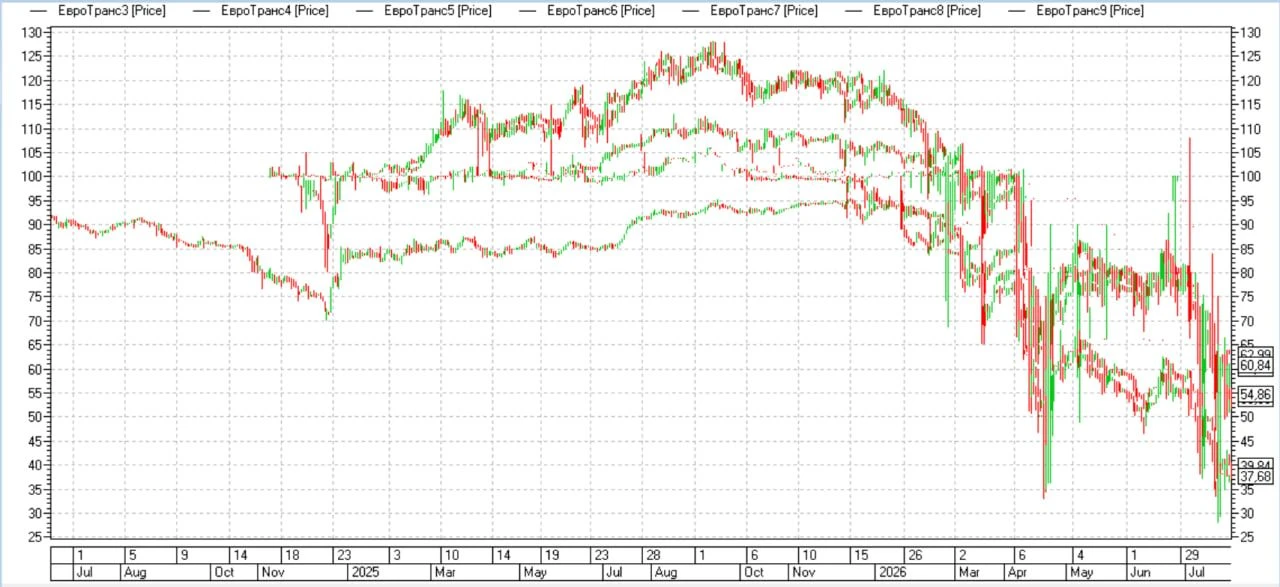Screen dimensions: 1280x587
Task: Select the ЕвроТранс8 [Price] legend entry
Action: point(927,11)
